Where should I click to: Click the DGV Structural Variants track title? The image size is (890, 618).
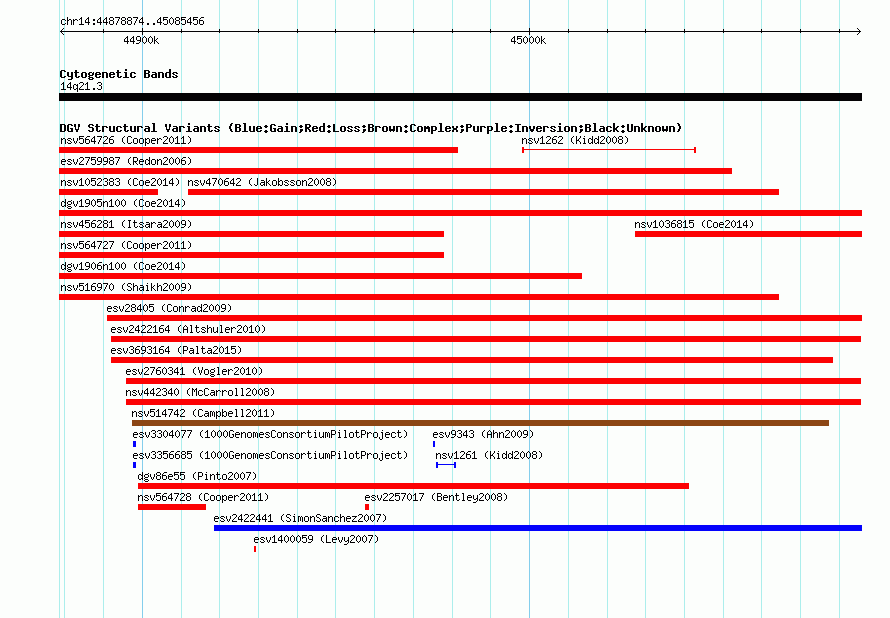[371, 128]
